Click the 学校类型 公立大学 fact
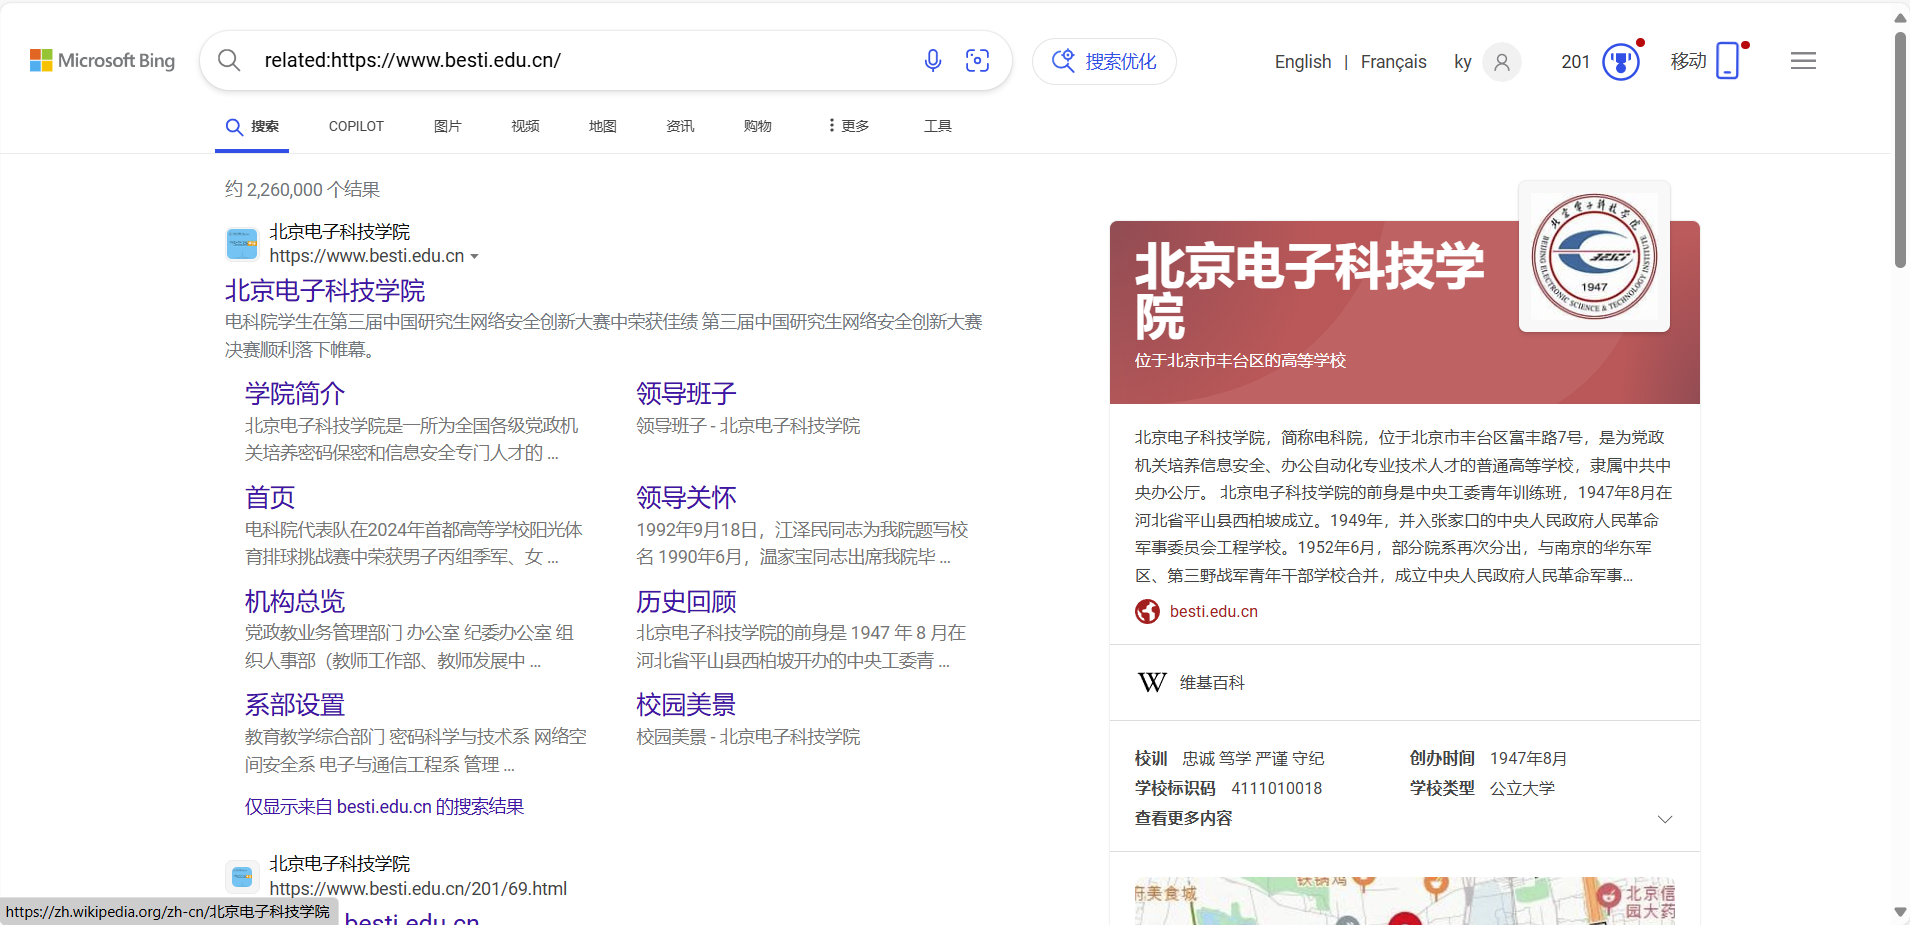The height and width of the screenshot is (925, 1910). pyautogui.click(x=1482, y=789)
